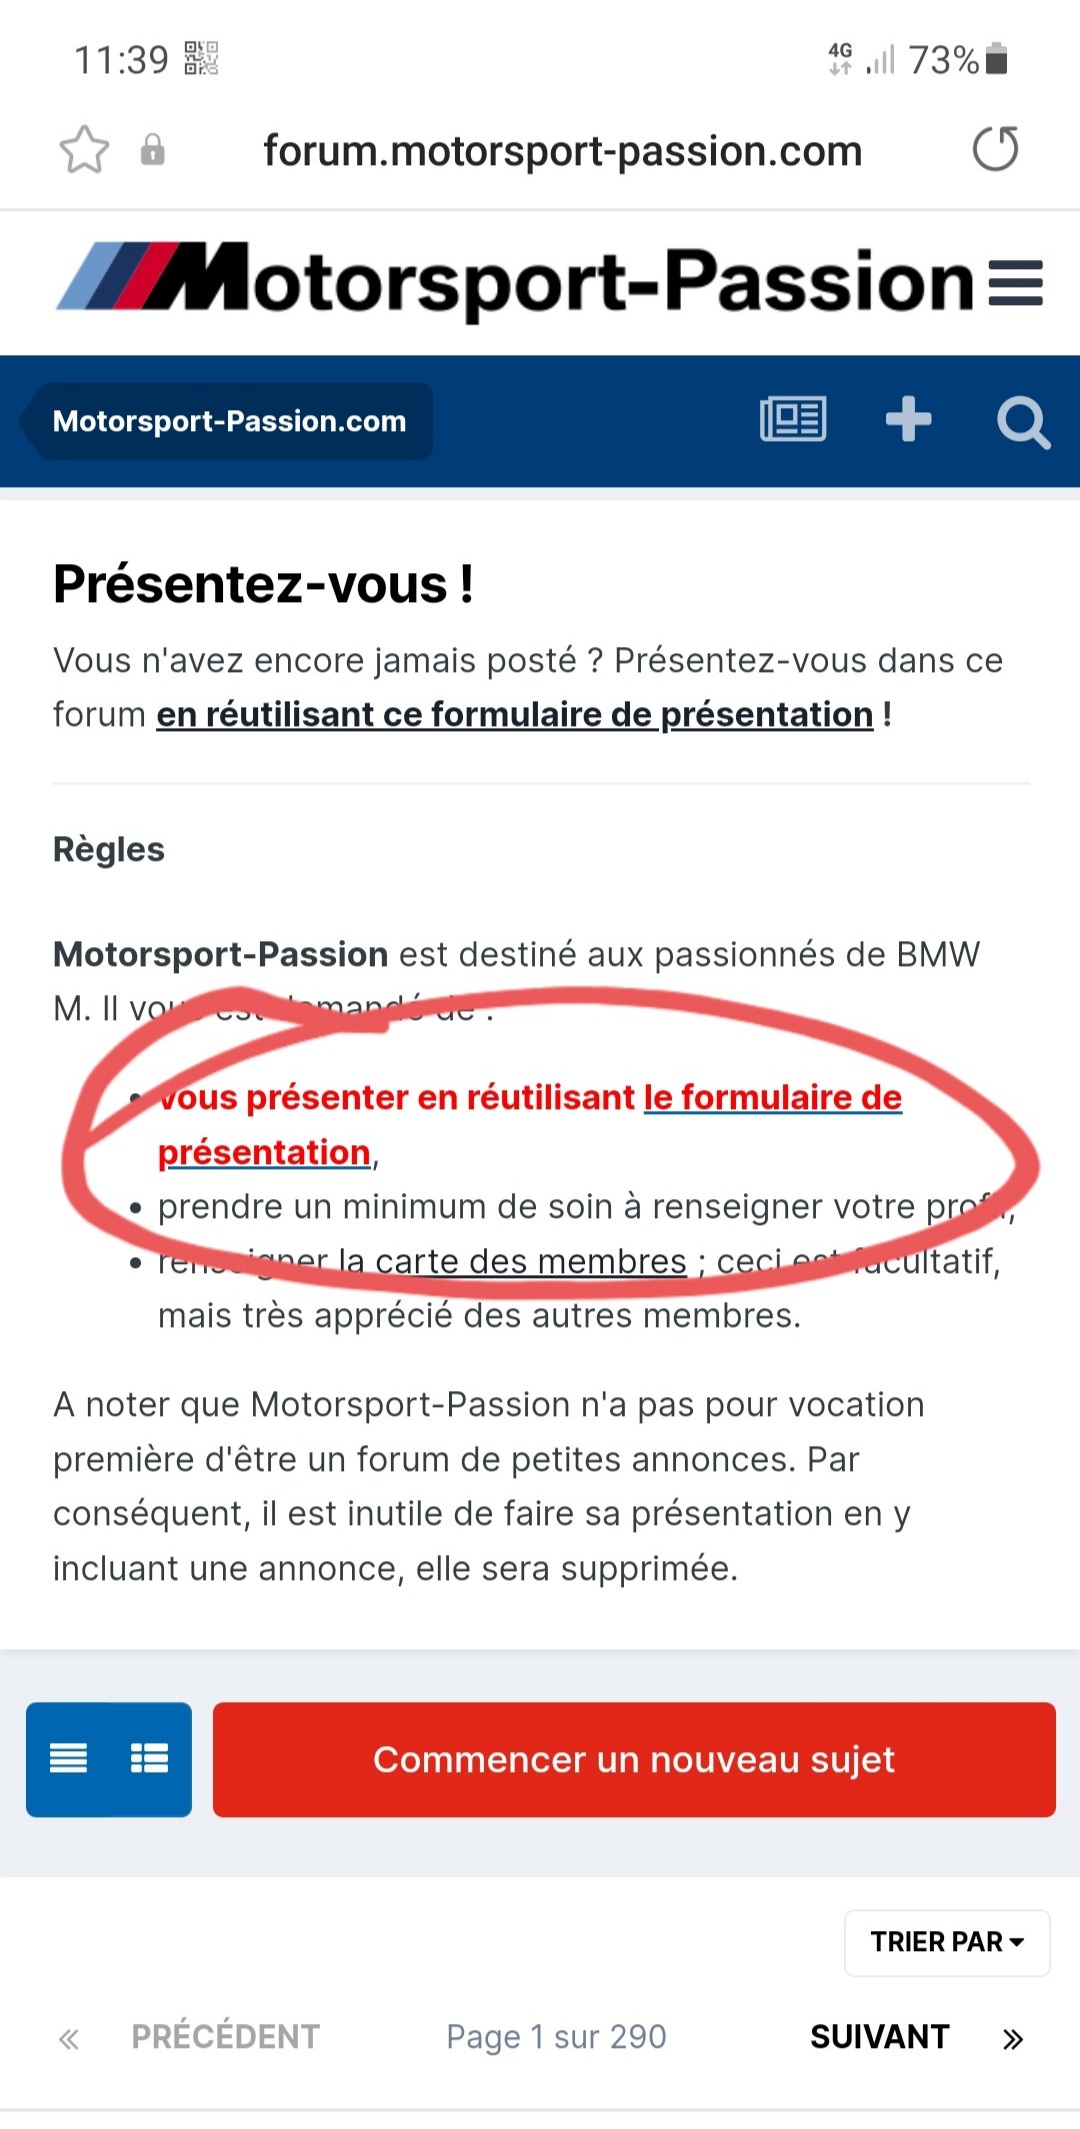The width and height of the screenshot is (1080, 2129).
Task: Switch to expanded list view
Action: click(150, 1757)
